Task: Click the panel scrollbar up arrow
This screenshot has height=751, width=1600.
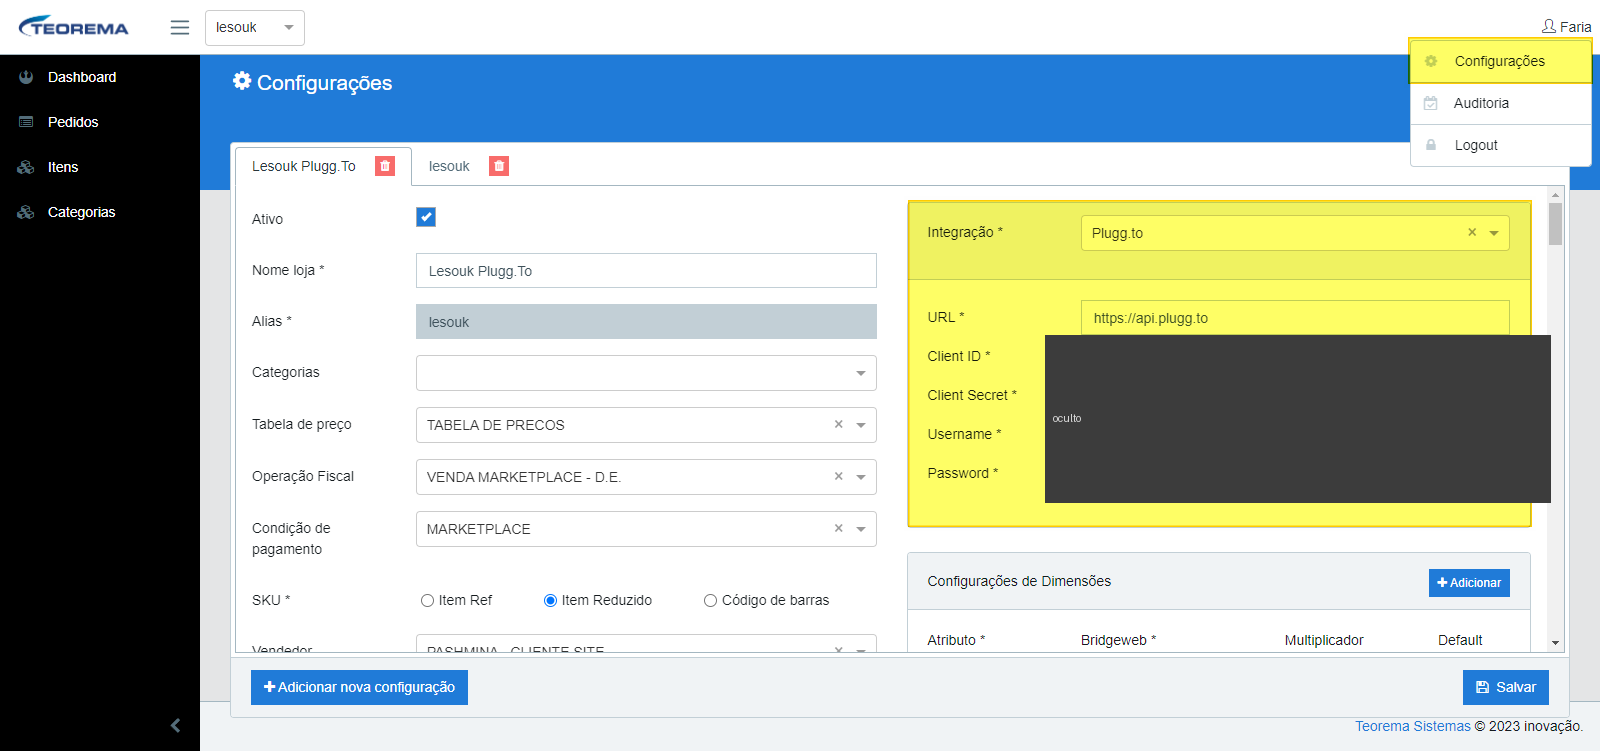Action: pyautogui.click(x=1555, y=195)
